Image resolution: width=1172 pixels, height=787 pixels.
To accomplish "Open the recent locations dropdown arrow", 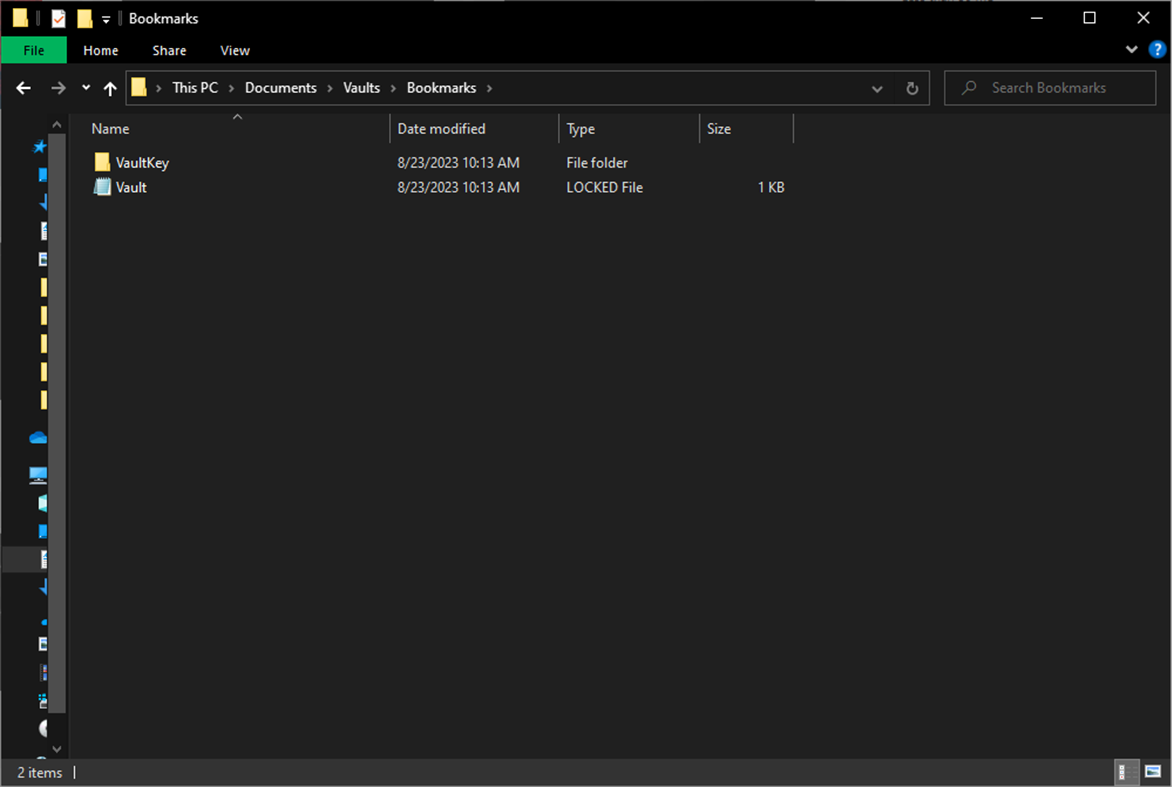I will click(86, 88).
